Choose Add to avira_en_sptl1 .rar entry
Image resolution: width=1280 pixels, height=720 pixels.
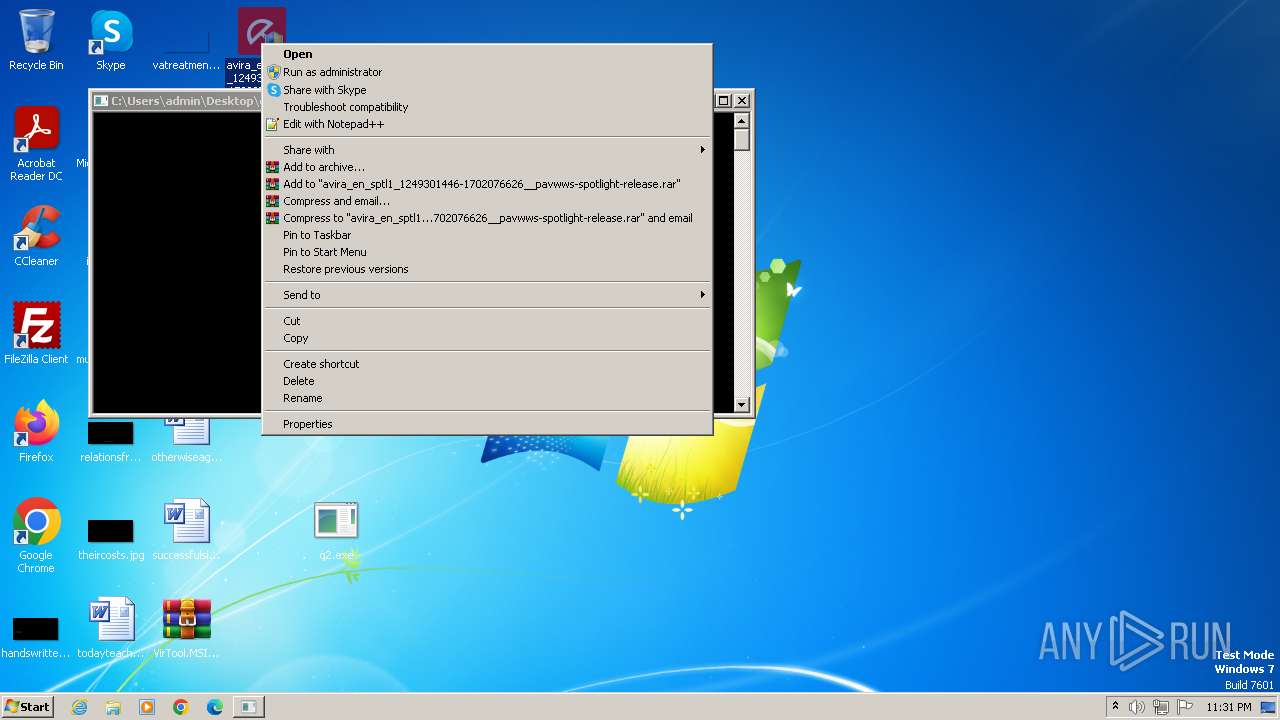[487, 184]
